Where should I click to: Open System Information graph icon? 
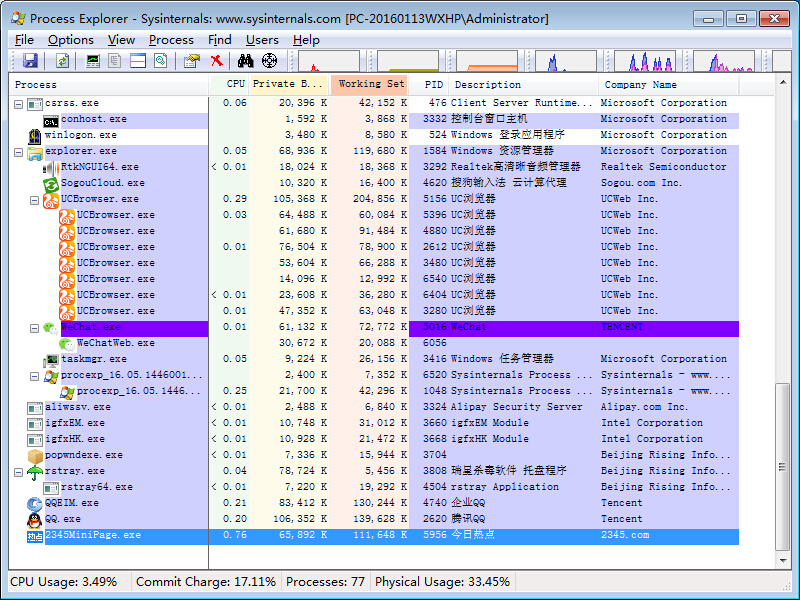[x=92, y=61]
